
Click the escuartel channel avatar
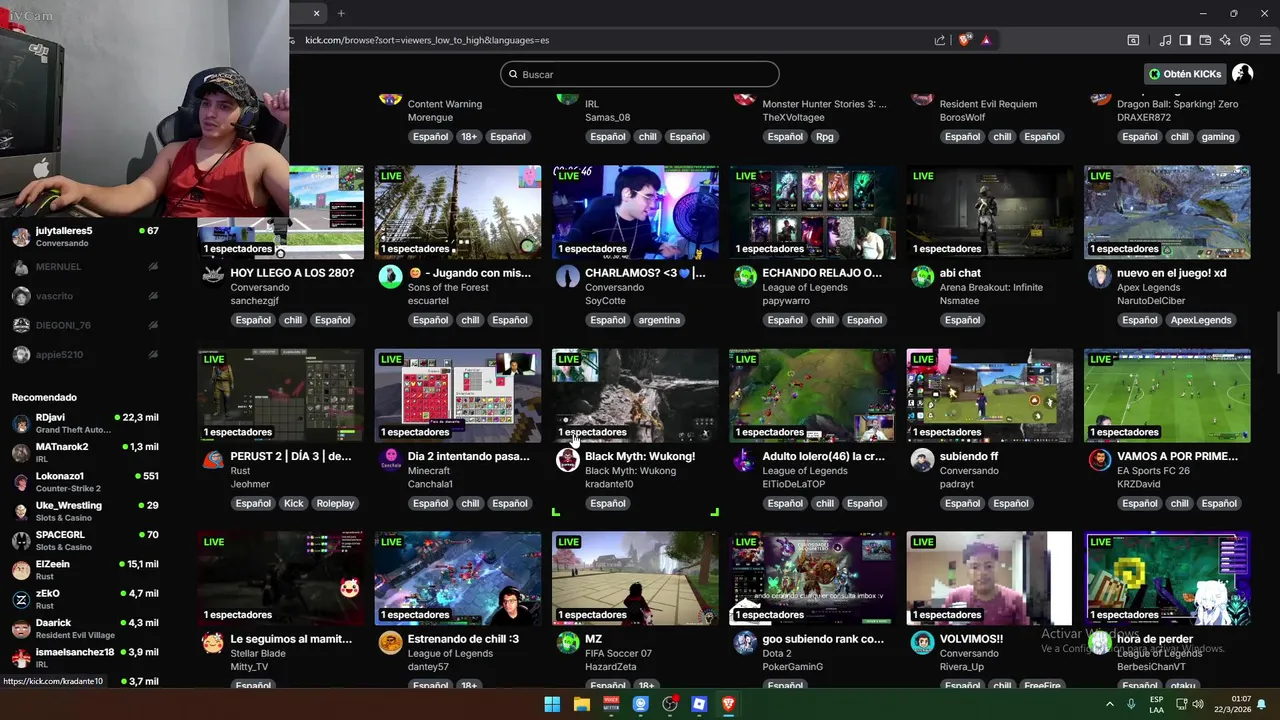coord(391,277)
